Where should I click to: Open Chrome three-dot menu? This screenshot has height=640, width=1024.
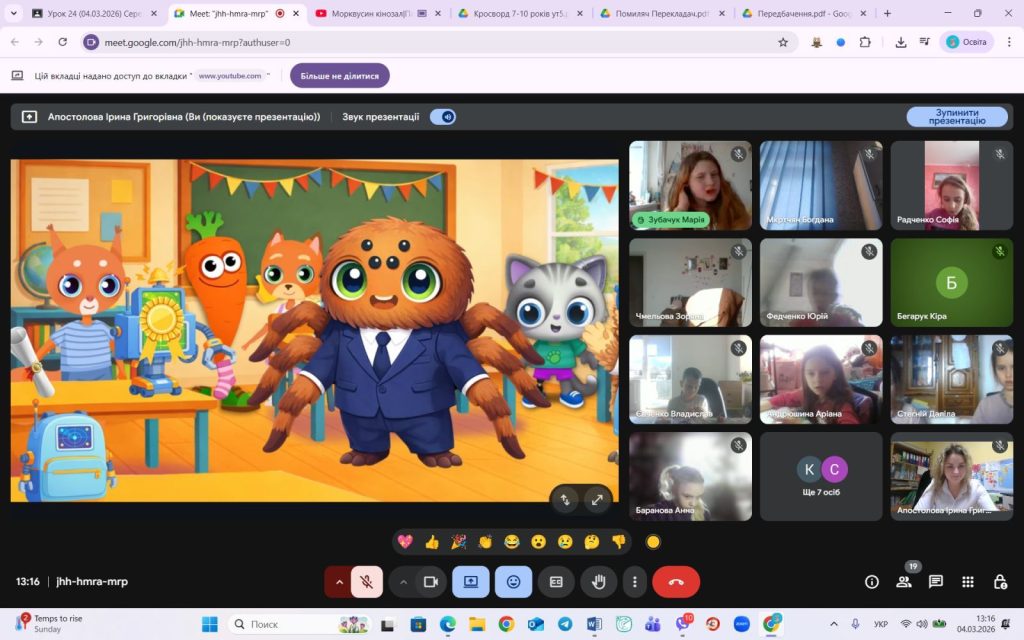coord(1008,42)
